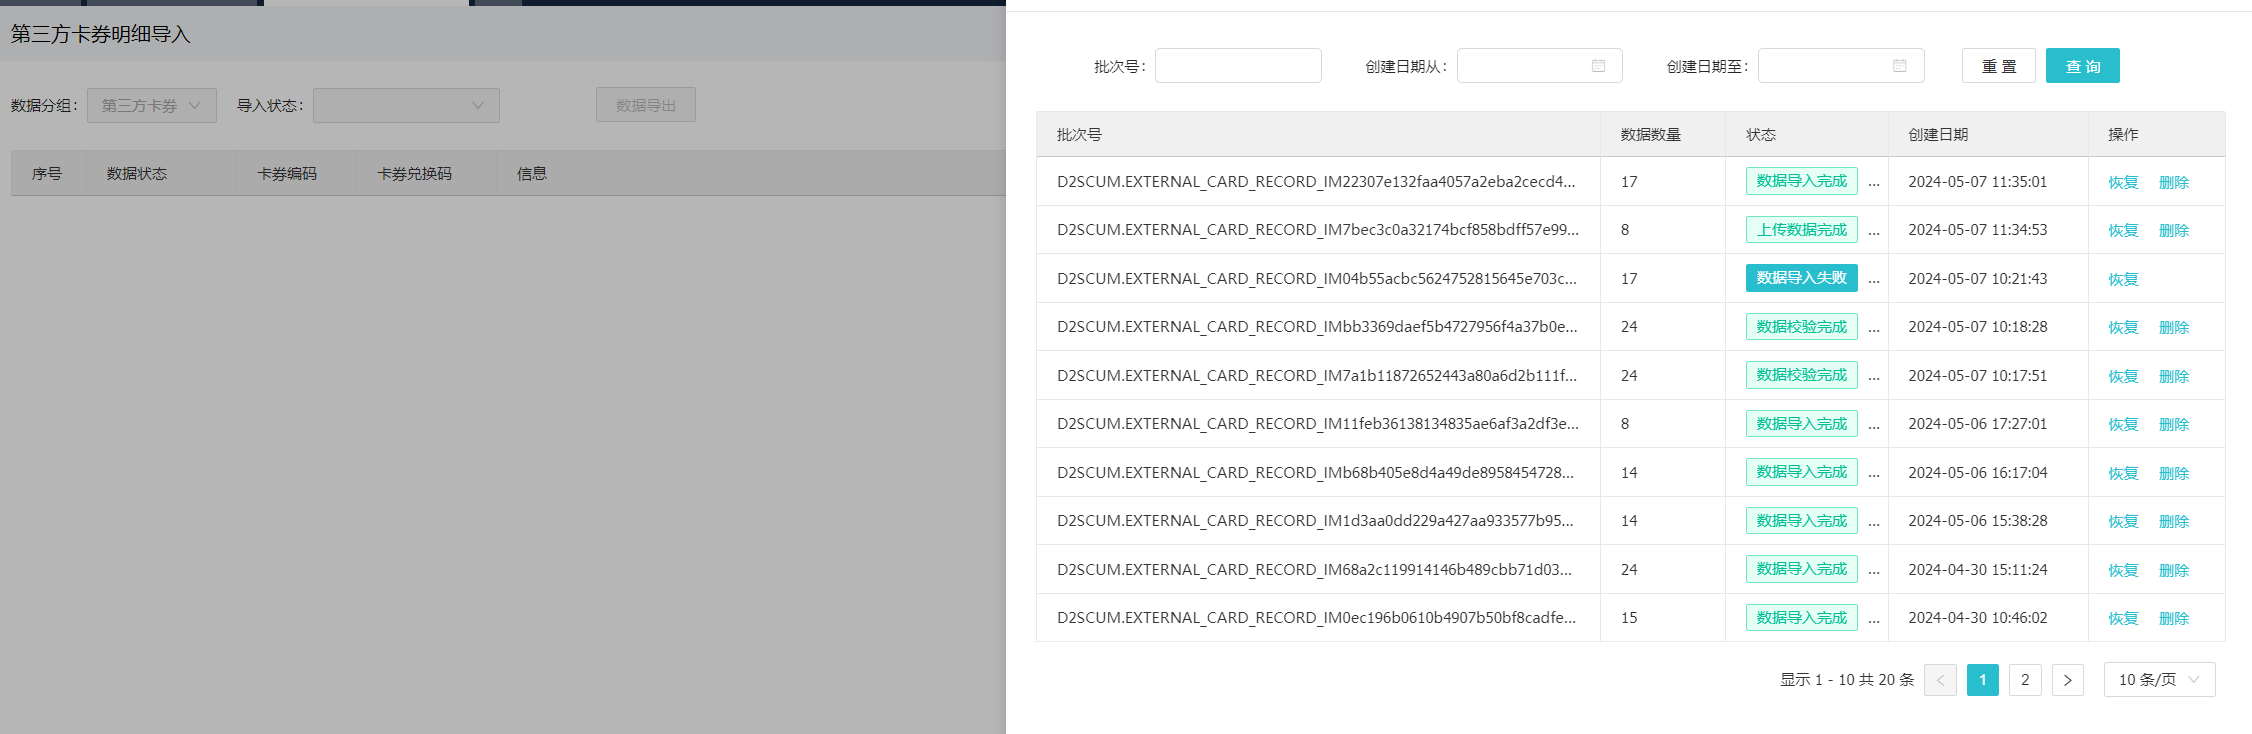Open the 10 条/页 page size dropdown
Image resolution: width=2252 pixels, height=734 pixels.
pos(2159,680)
